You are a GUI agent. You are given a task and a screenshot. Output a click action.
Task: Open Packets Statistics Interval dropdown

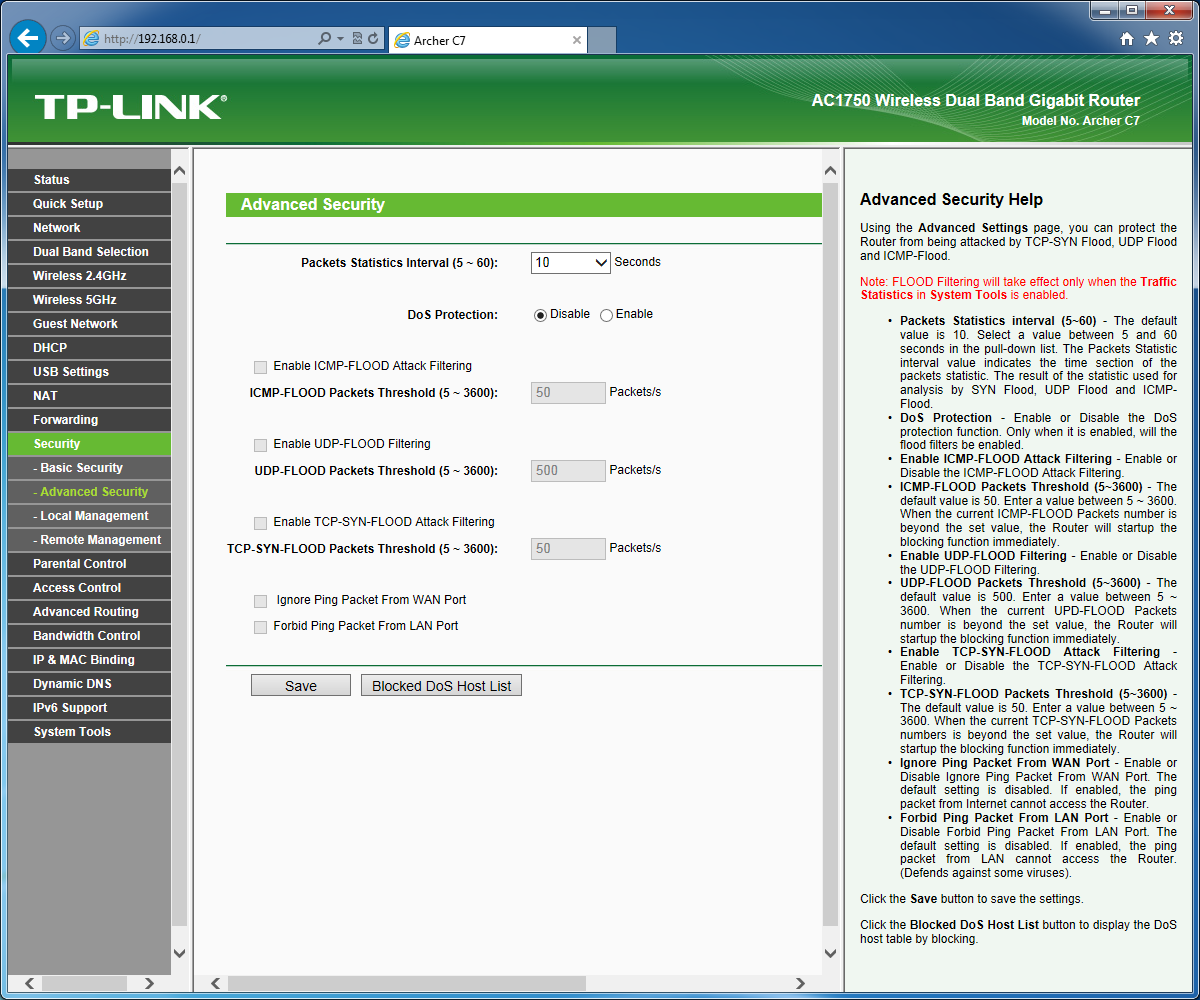(570, 263)
